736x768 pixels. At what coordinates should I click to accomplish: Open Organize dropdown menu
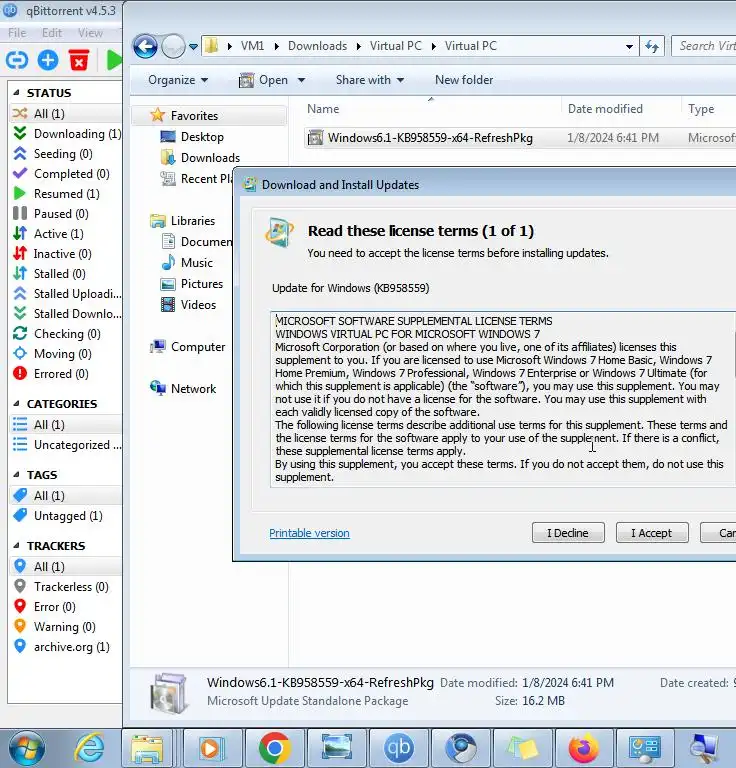[x=178, y=80]
